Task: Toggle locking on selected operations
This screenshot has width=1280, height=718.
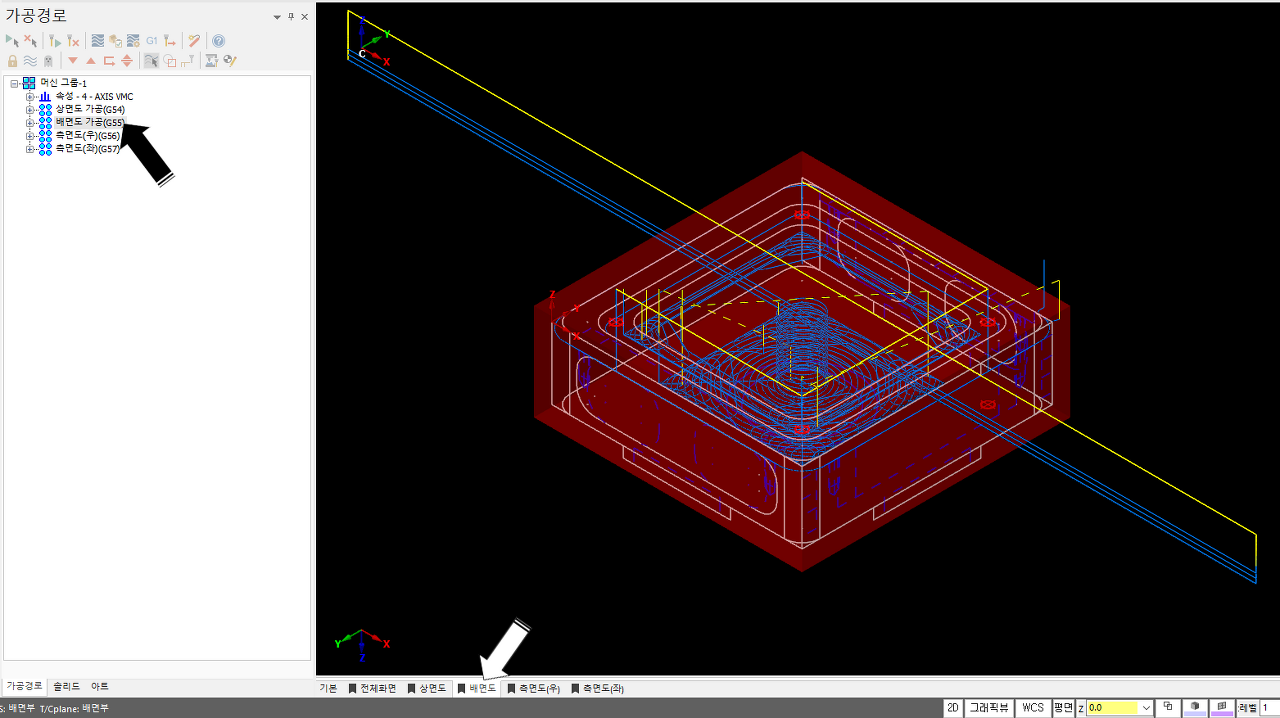Action: coord(12,61)
